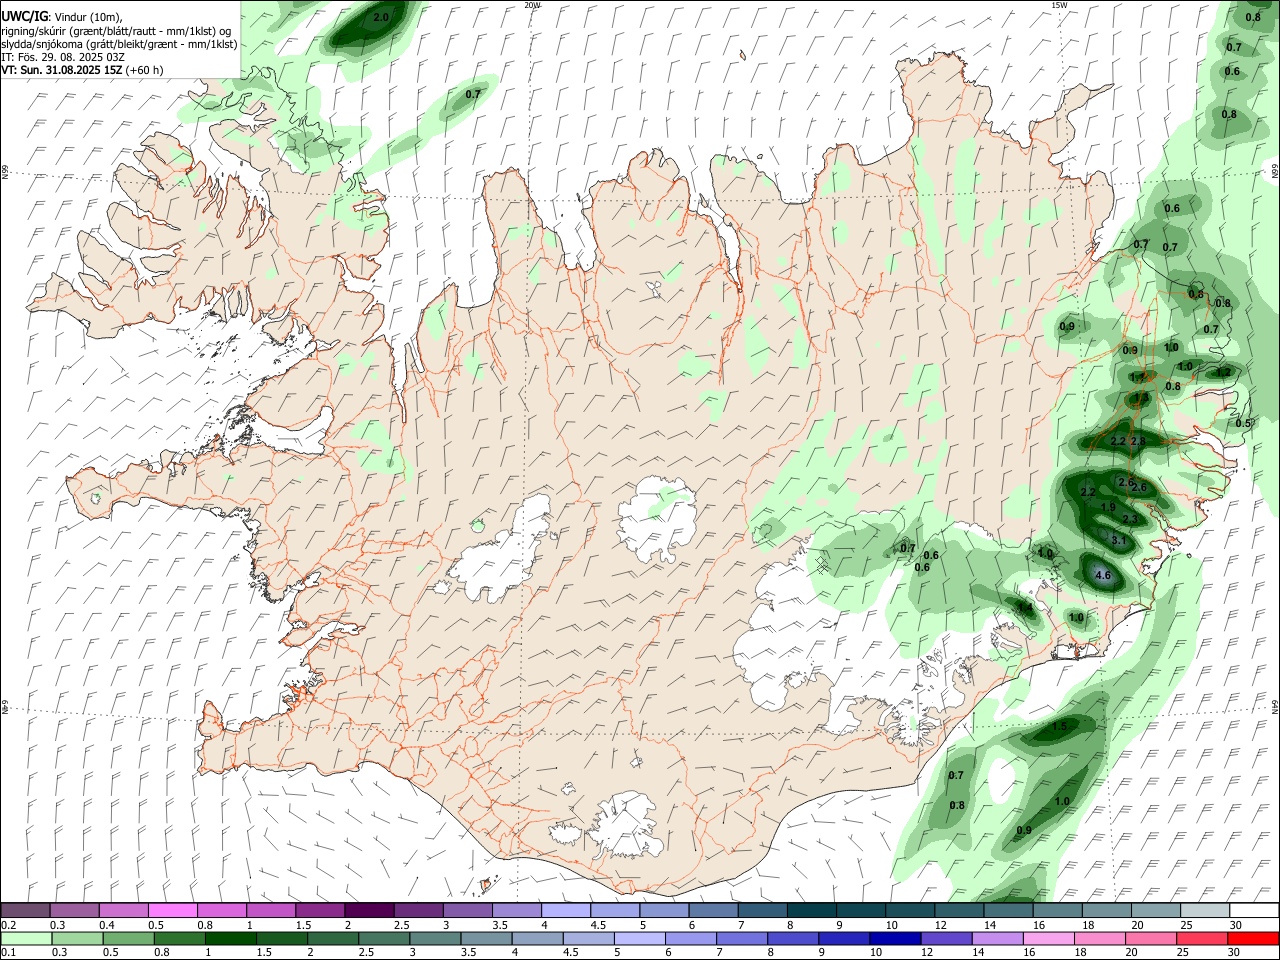This screenshot has height=960, width=1280.
Task: Click the 2.3 precipitation value on map
Action: pos(1130,520)
